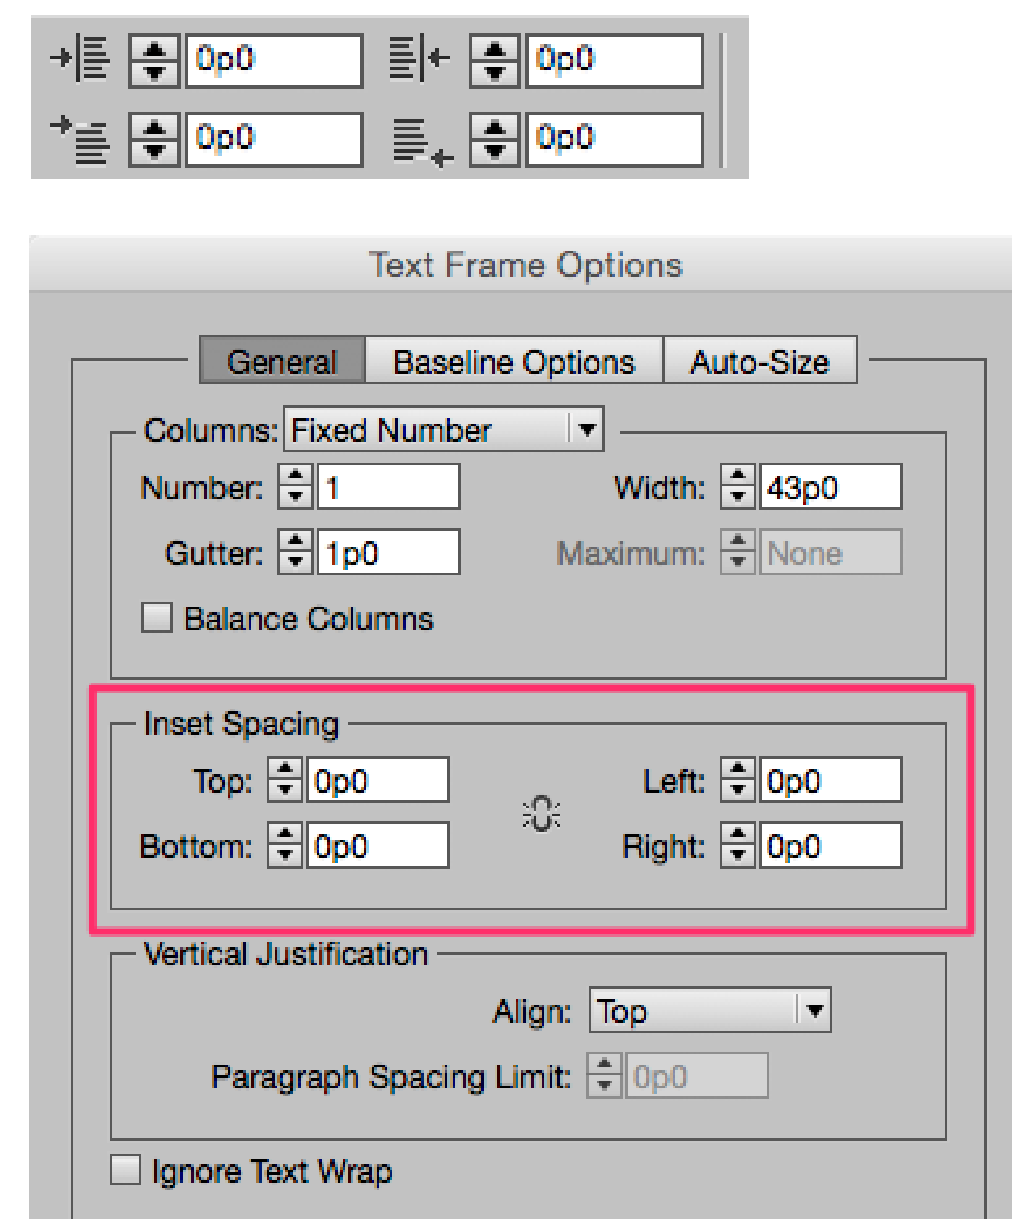Click the right indent icon

click(419, 60)
